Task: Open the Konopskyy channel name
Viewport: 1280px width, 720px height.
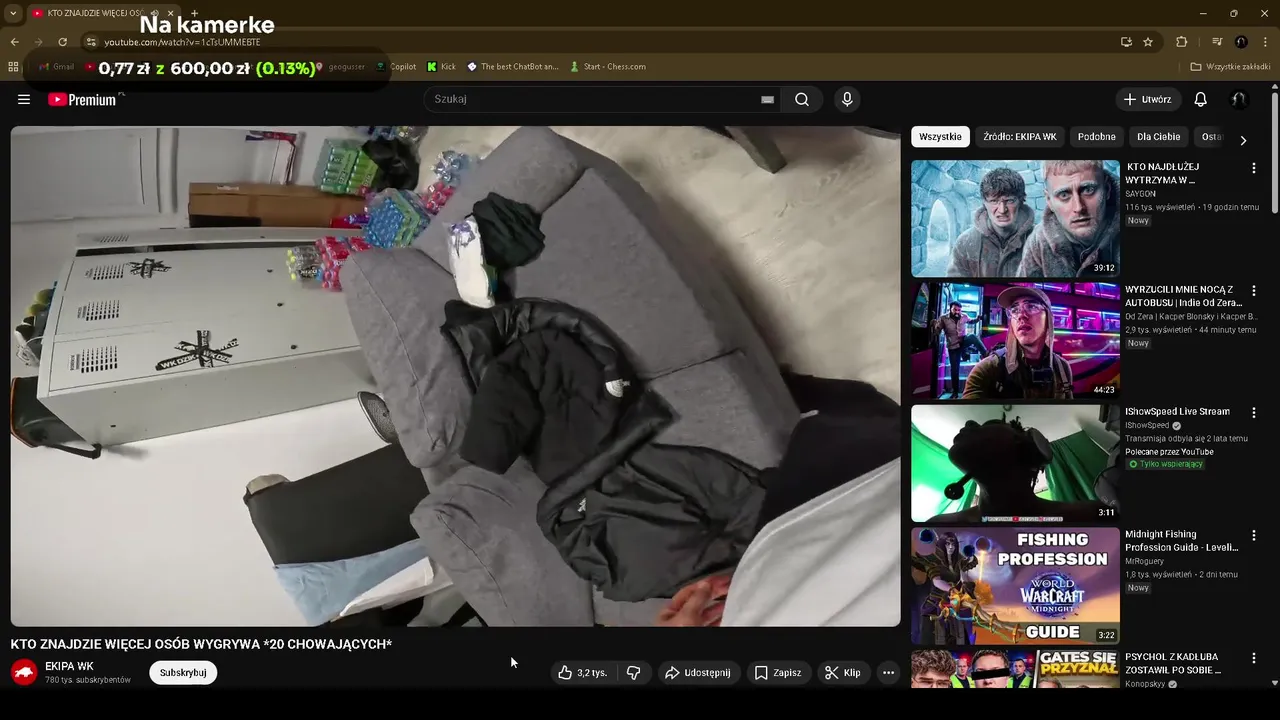Action: point(1146,685)
